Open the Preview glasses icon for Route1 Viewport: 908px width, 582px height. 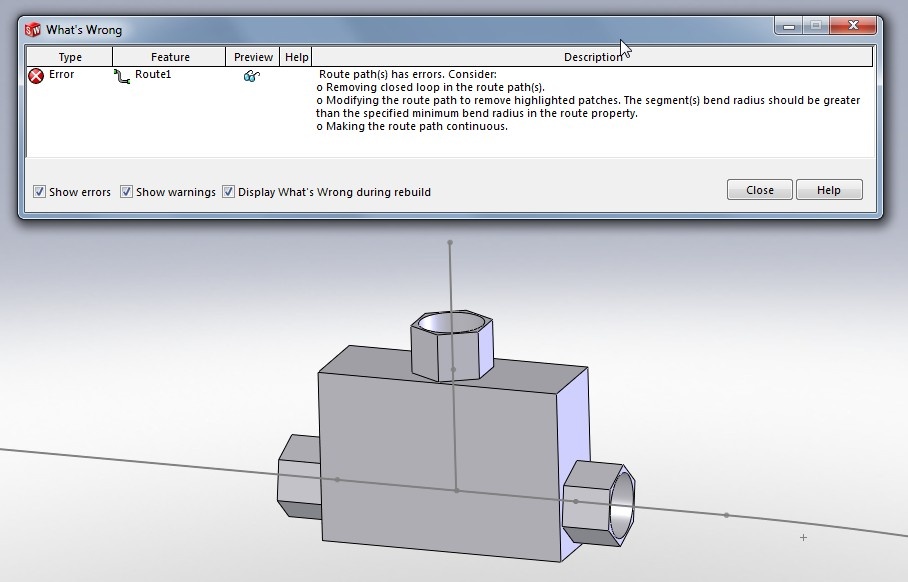252,76
